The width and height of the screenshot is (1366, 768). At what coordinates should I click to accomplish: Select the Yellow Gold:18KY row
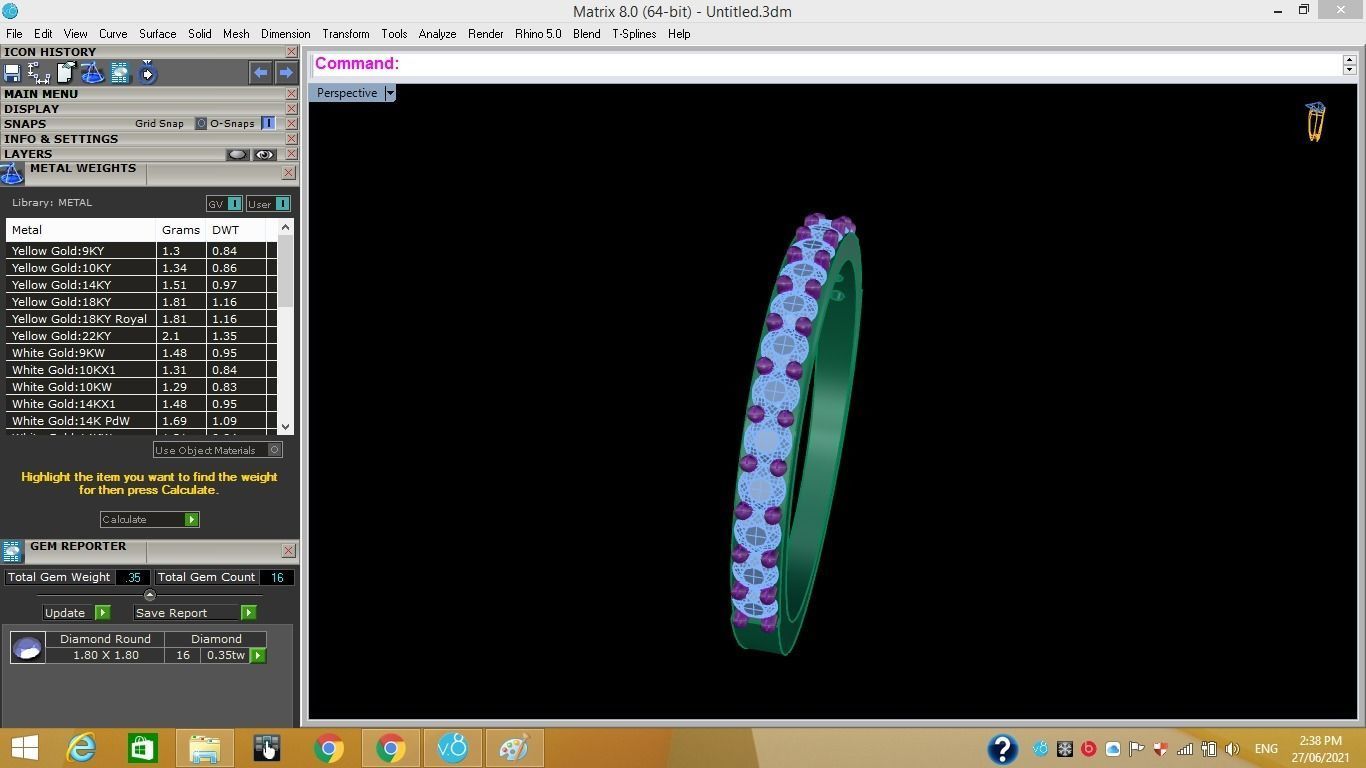tap(141, 302)
